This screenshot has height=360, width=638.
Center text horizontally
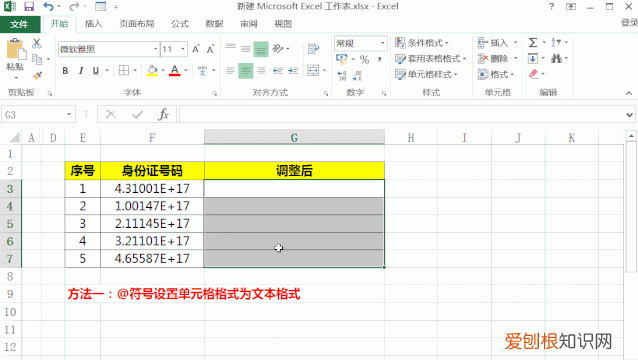coord(245,71)
